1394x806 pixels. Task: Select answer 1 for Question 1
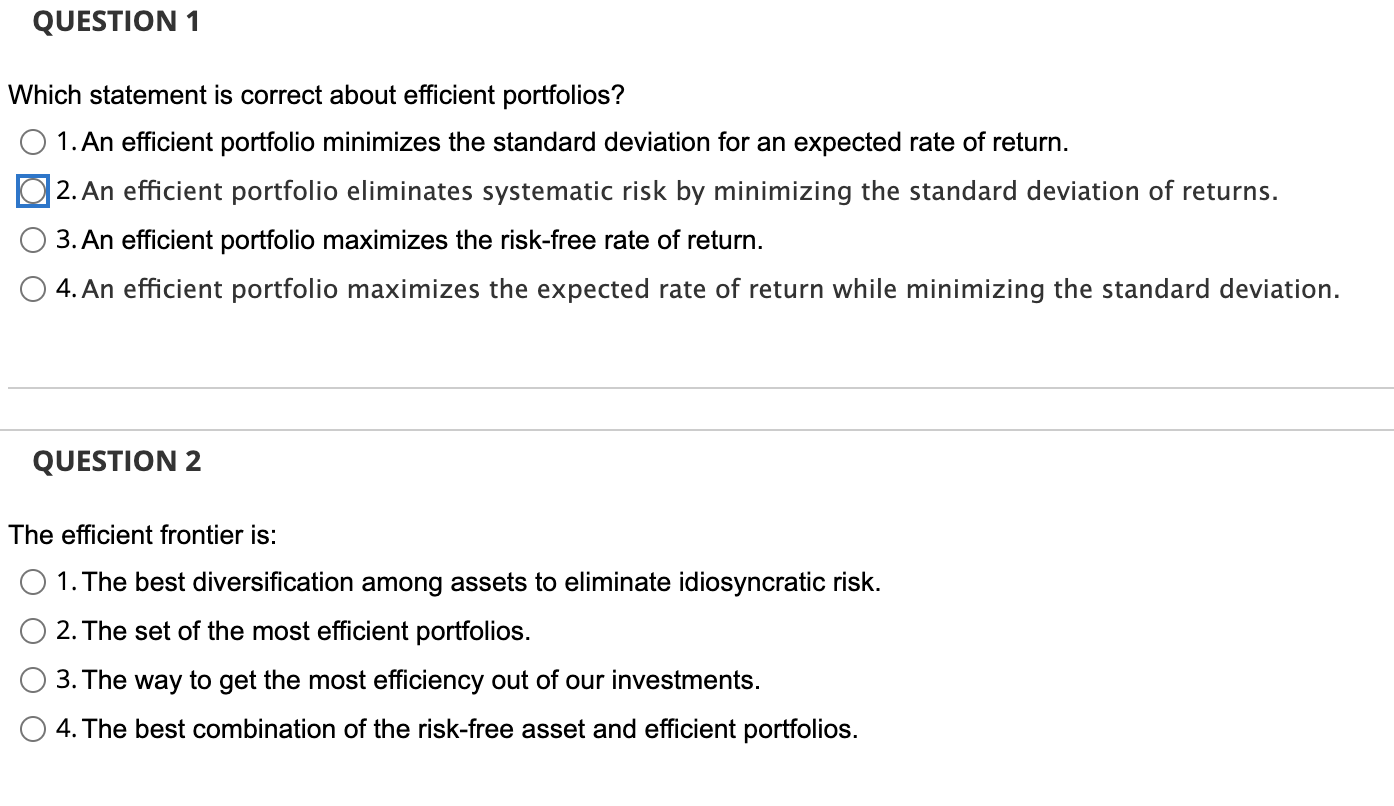click(x=33, y=141)
